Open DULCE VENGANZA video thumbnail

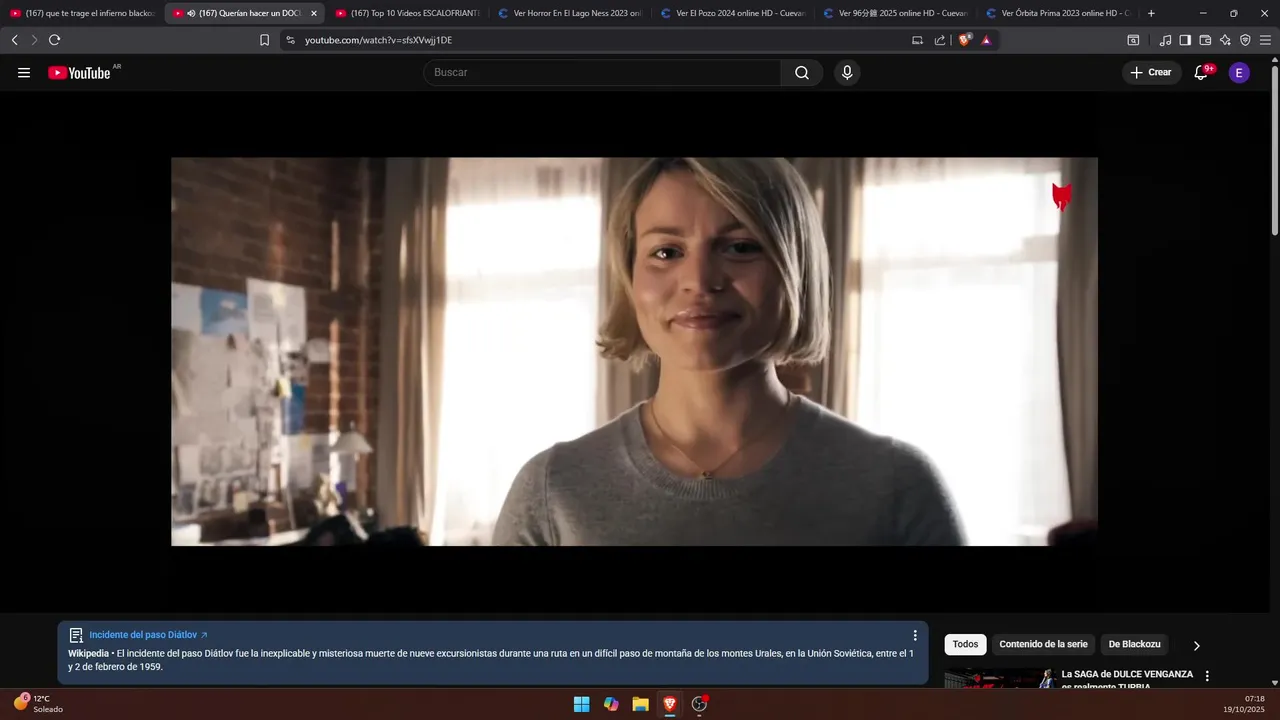pos(1000,679)
